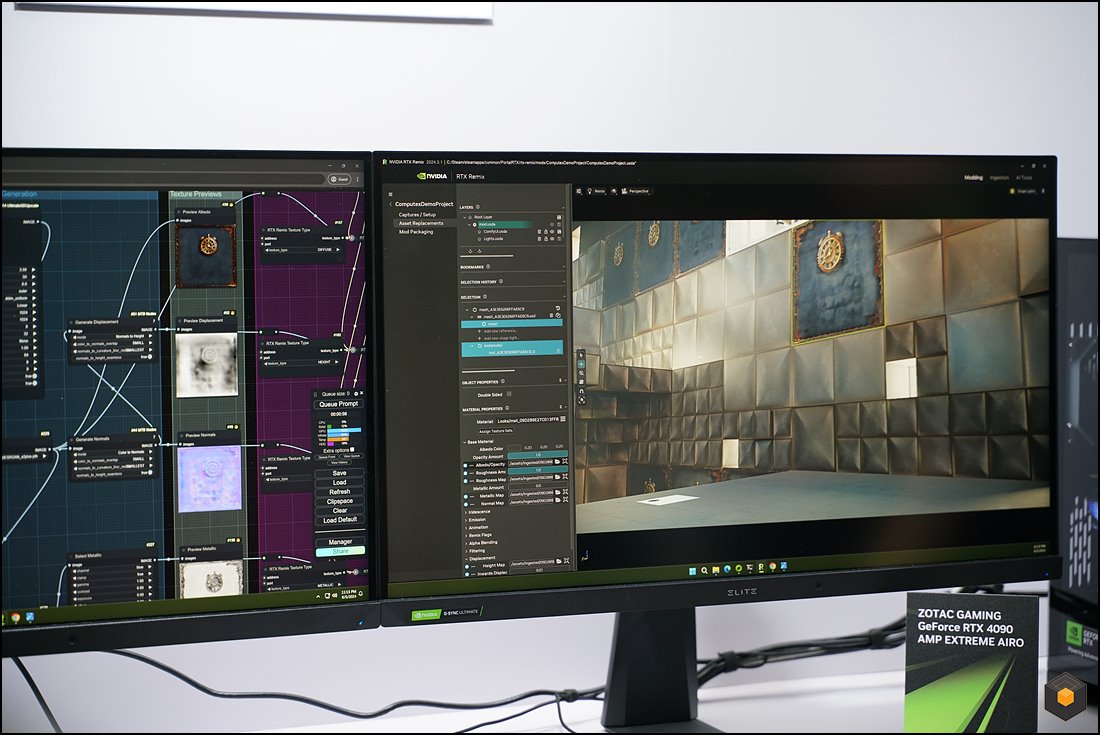Collapse the mod.usda layer row
1100x735 pixels.
(469, 224)
